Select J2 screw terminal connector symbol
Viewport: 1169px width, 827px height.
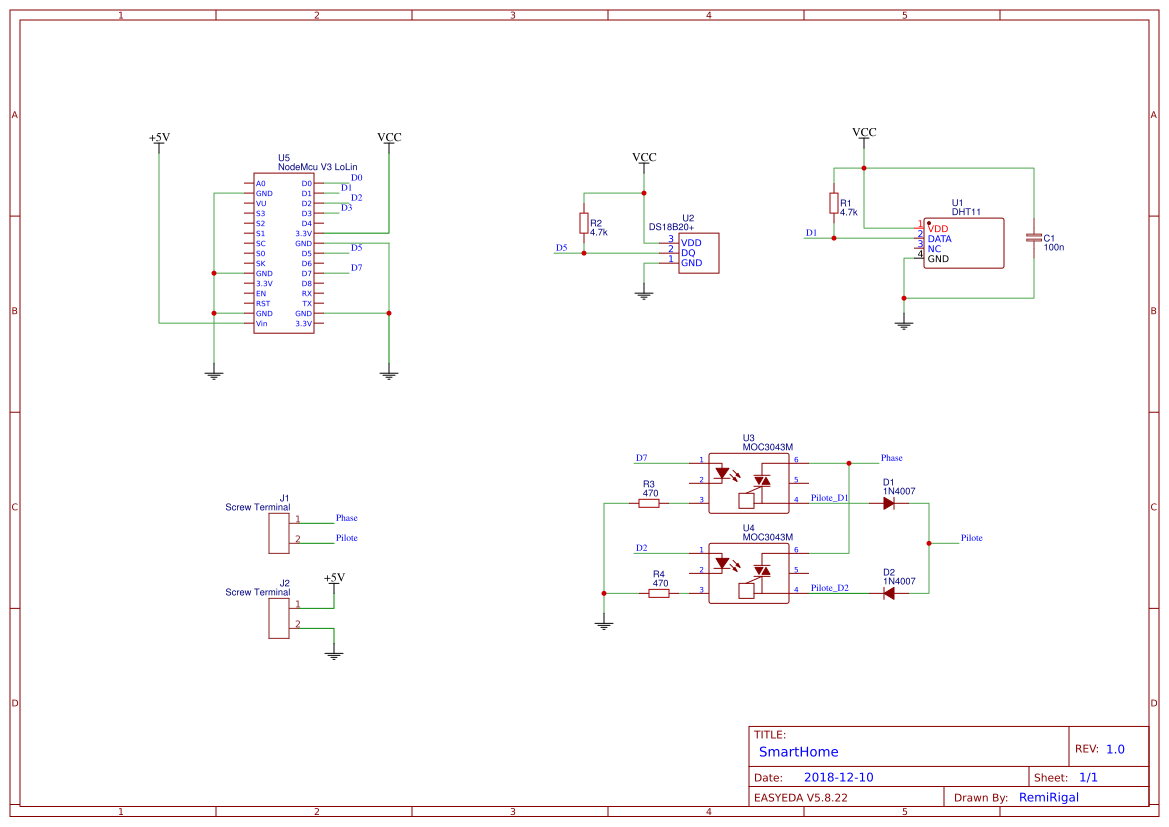coord(279,618)
